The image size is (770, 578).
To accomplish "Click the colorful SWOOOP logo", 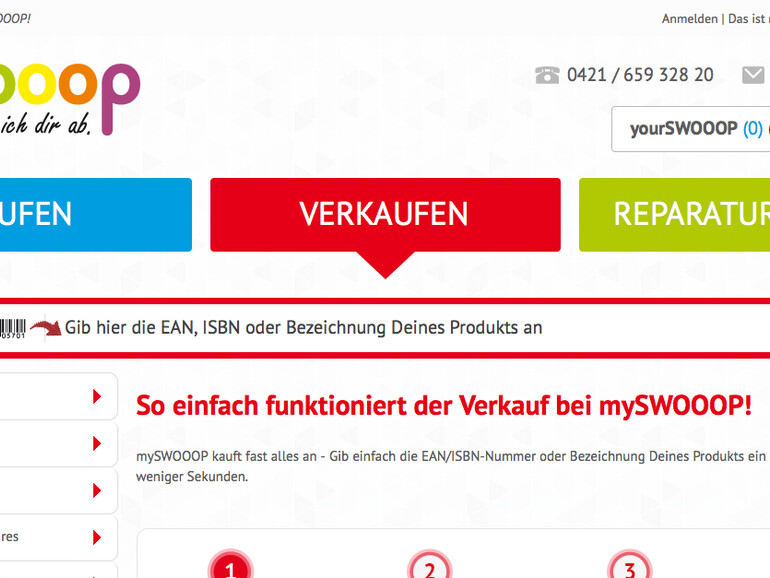I will click(70, 98).
